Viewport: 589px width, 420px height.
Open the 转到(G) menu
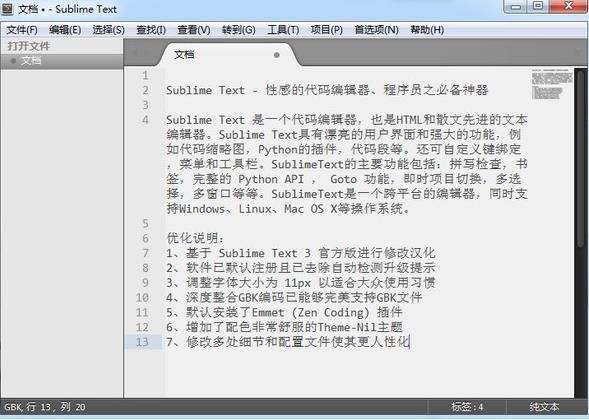pos(239,30)
